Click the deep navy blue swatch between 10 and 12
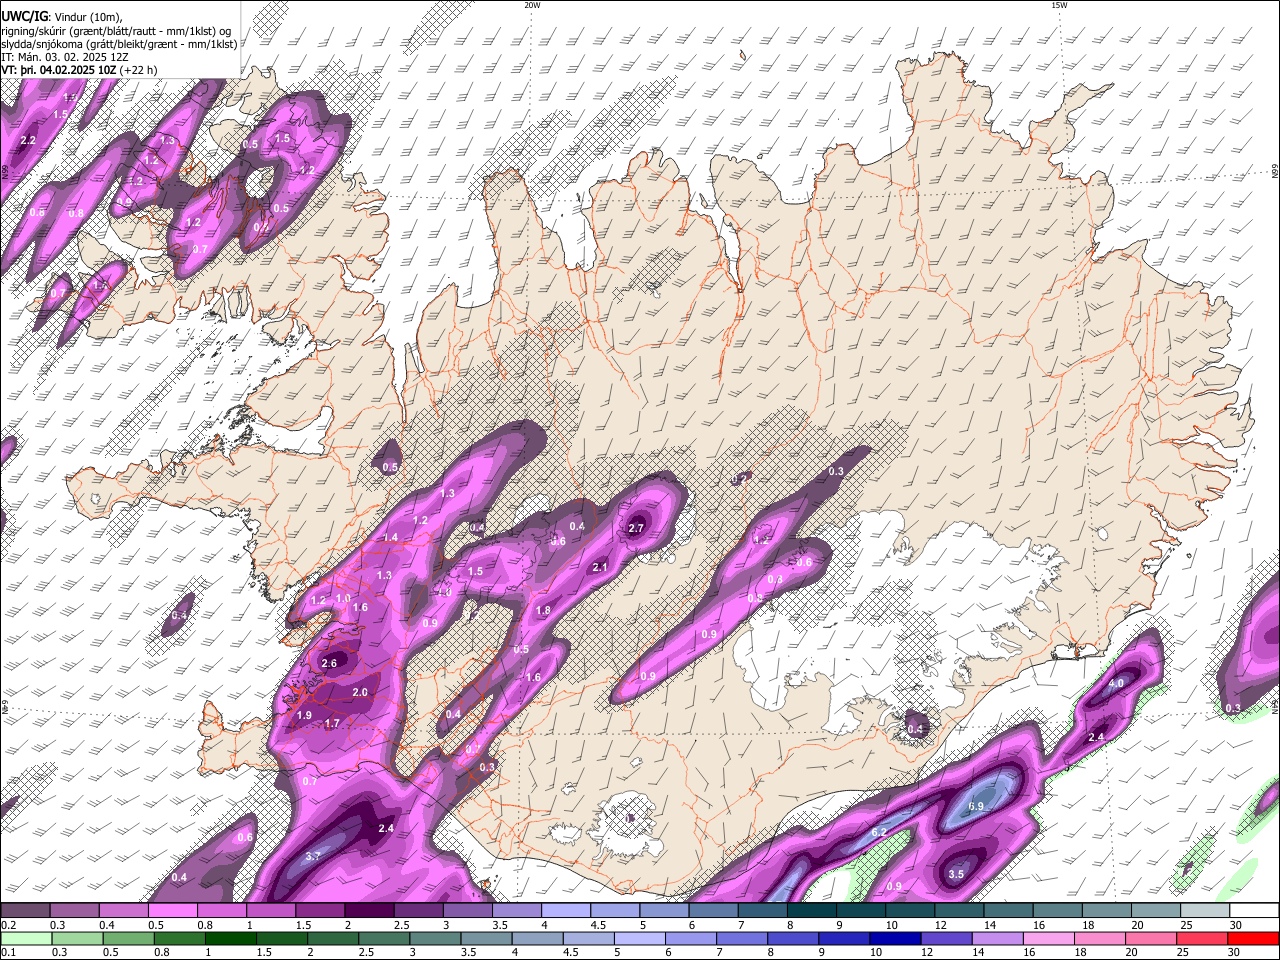 895,938
